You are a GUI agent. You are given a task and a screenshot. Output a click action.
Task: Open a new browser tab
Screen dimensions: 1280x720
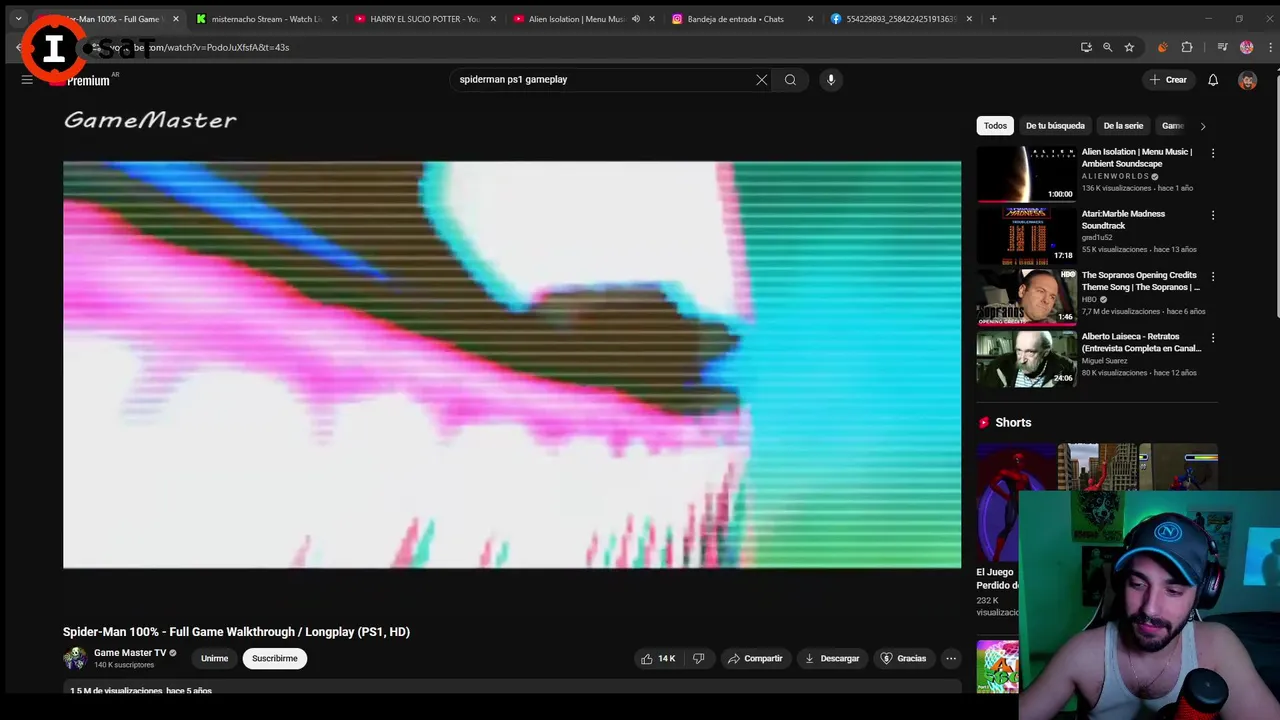[993, 19]
